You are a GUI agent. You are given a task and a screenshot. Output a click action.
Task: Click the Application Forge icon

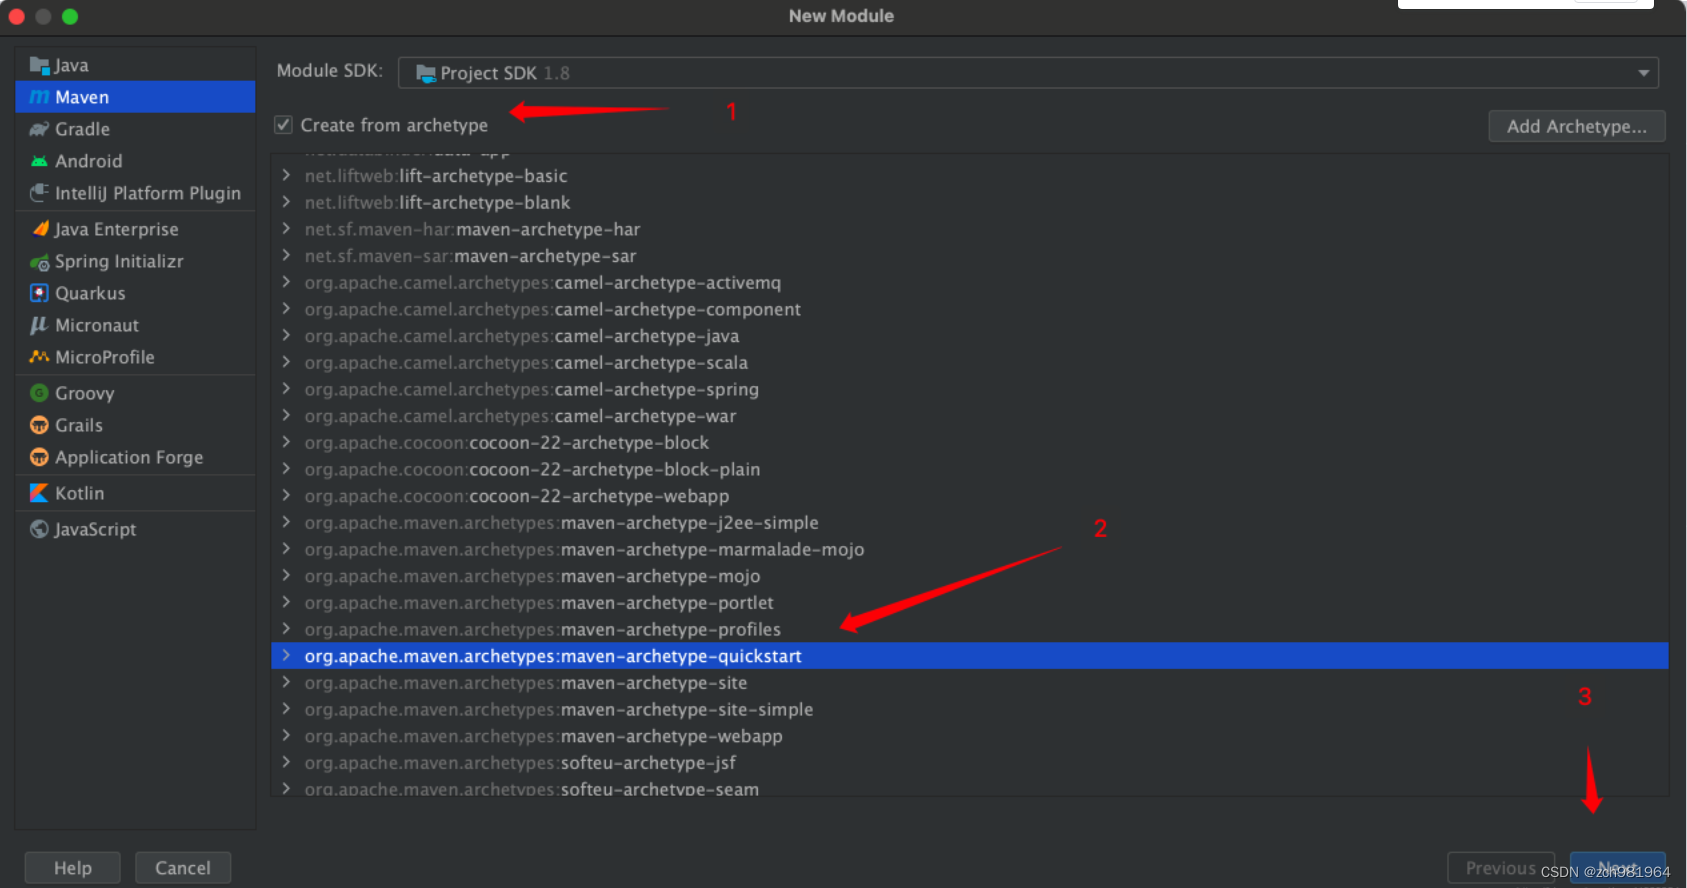(39, 457)
